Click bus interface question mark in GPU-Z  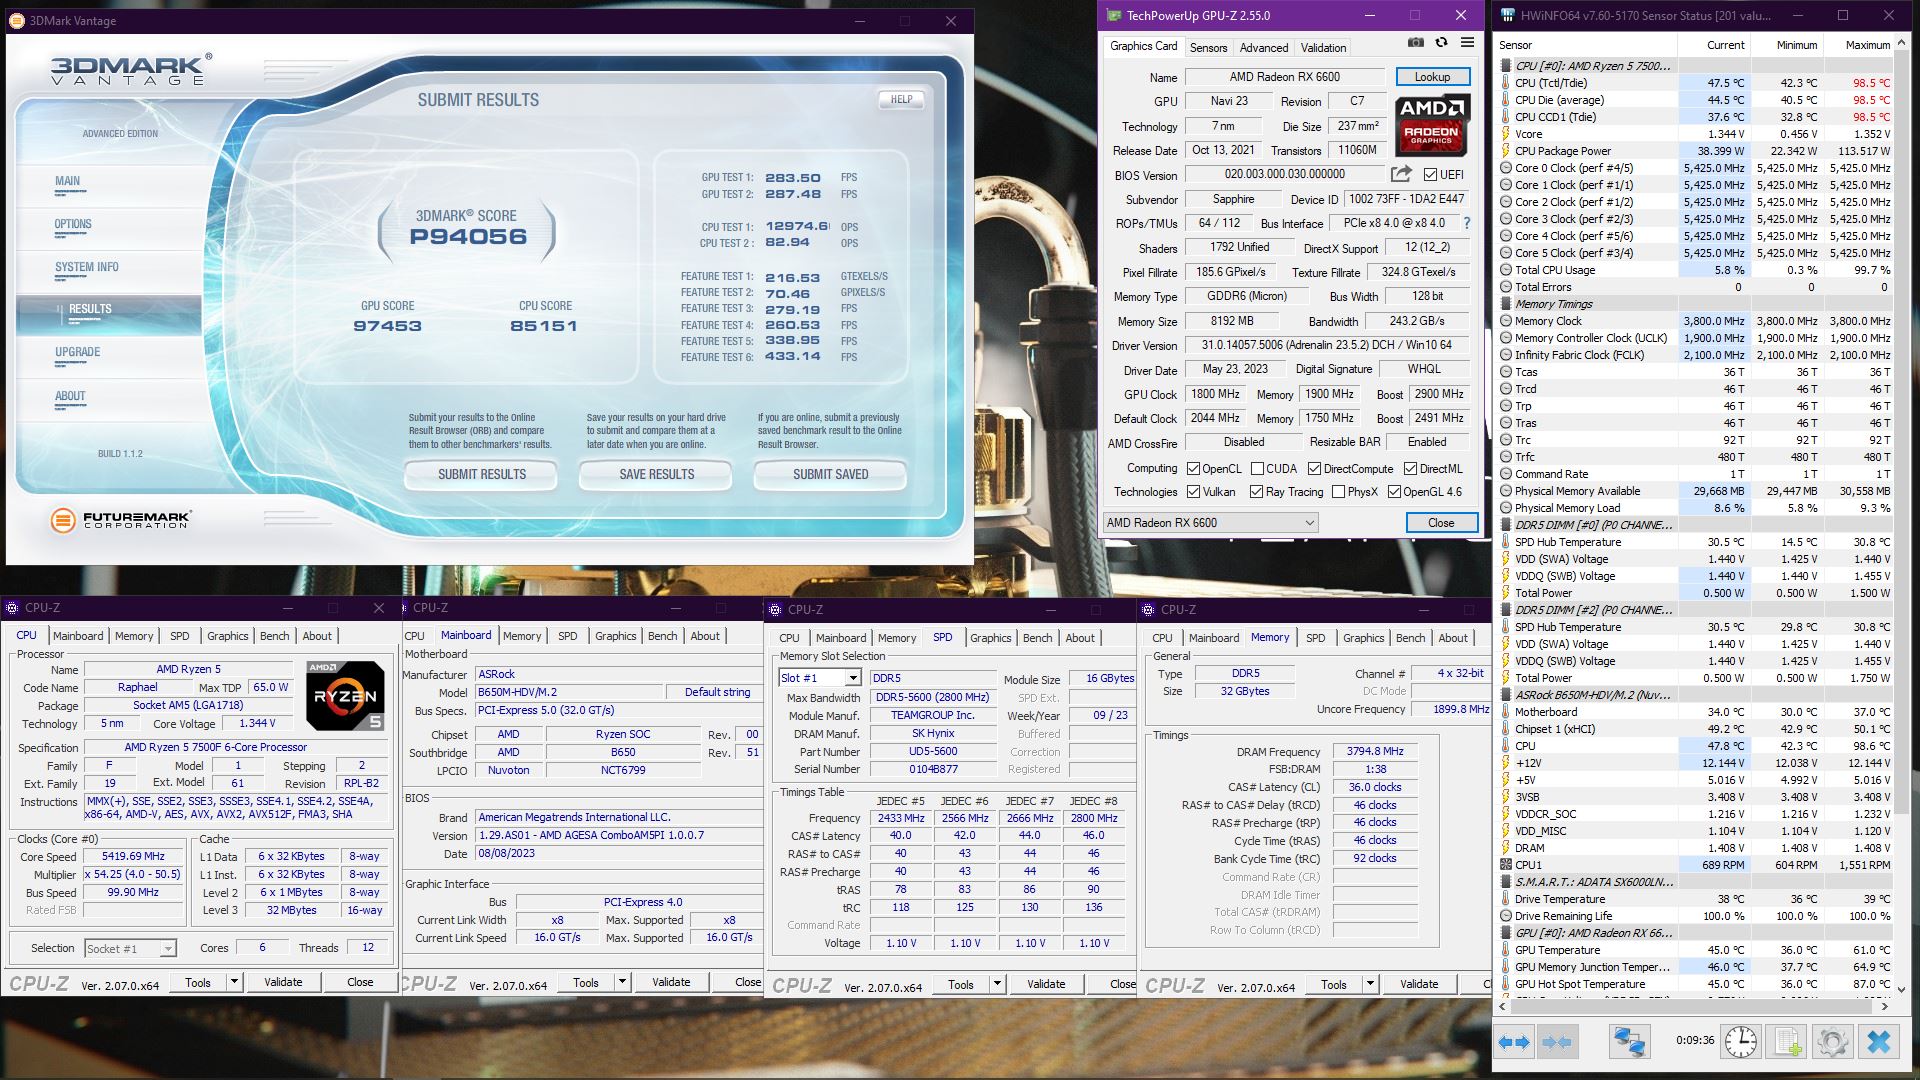(x=1467, y=224)
